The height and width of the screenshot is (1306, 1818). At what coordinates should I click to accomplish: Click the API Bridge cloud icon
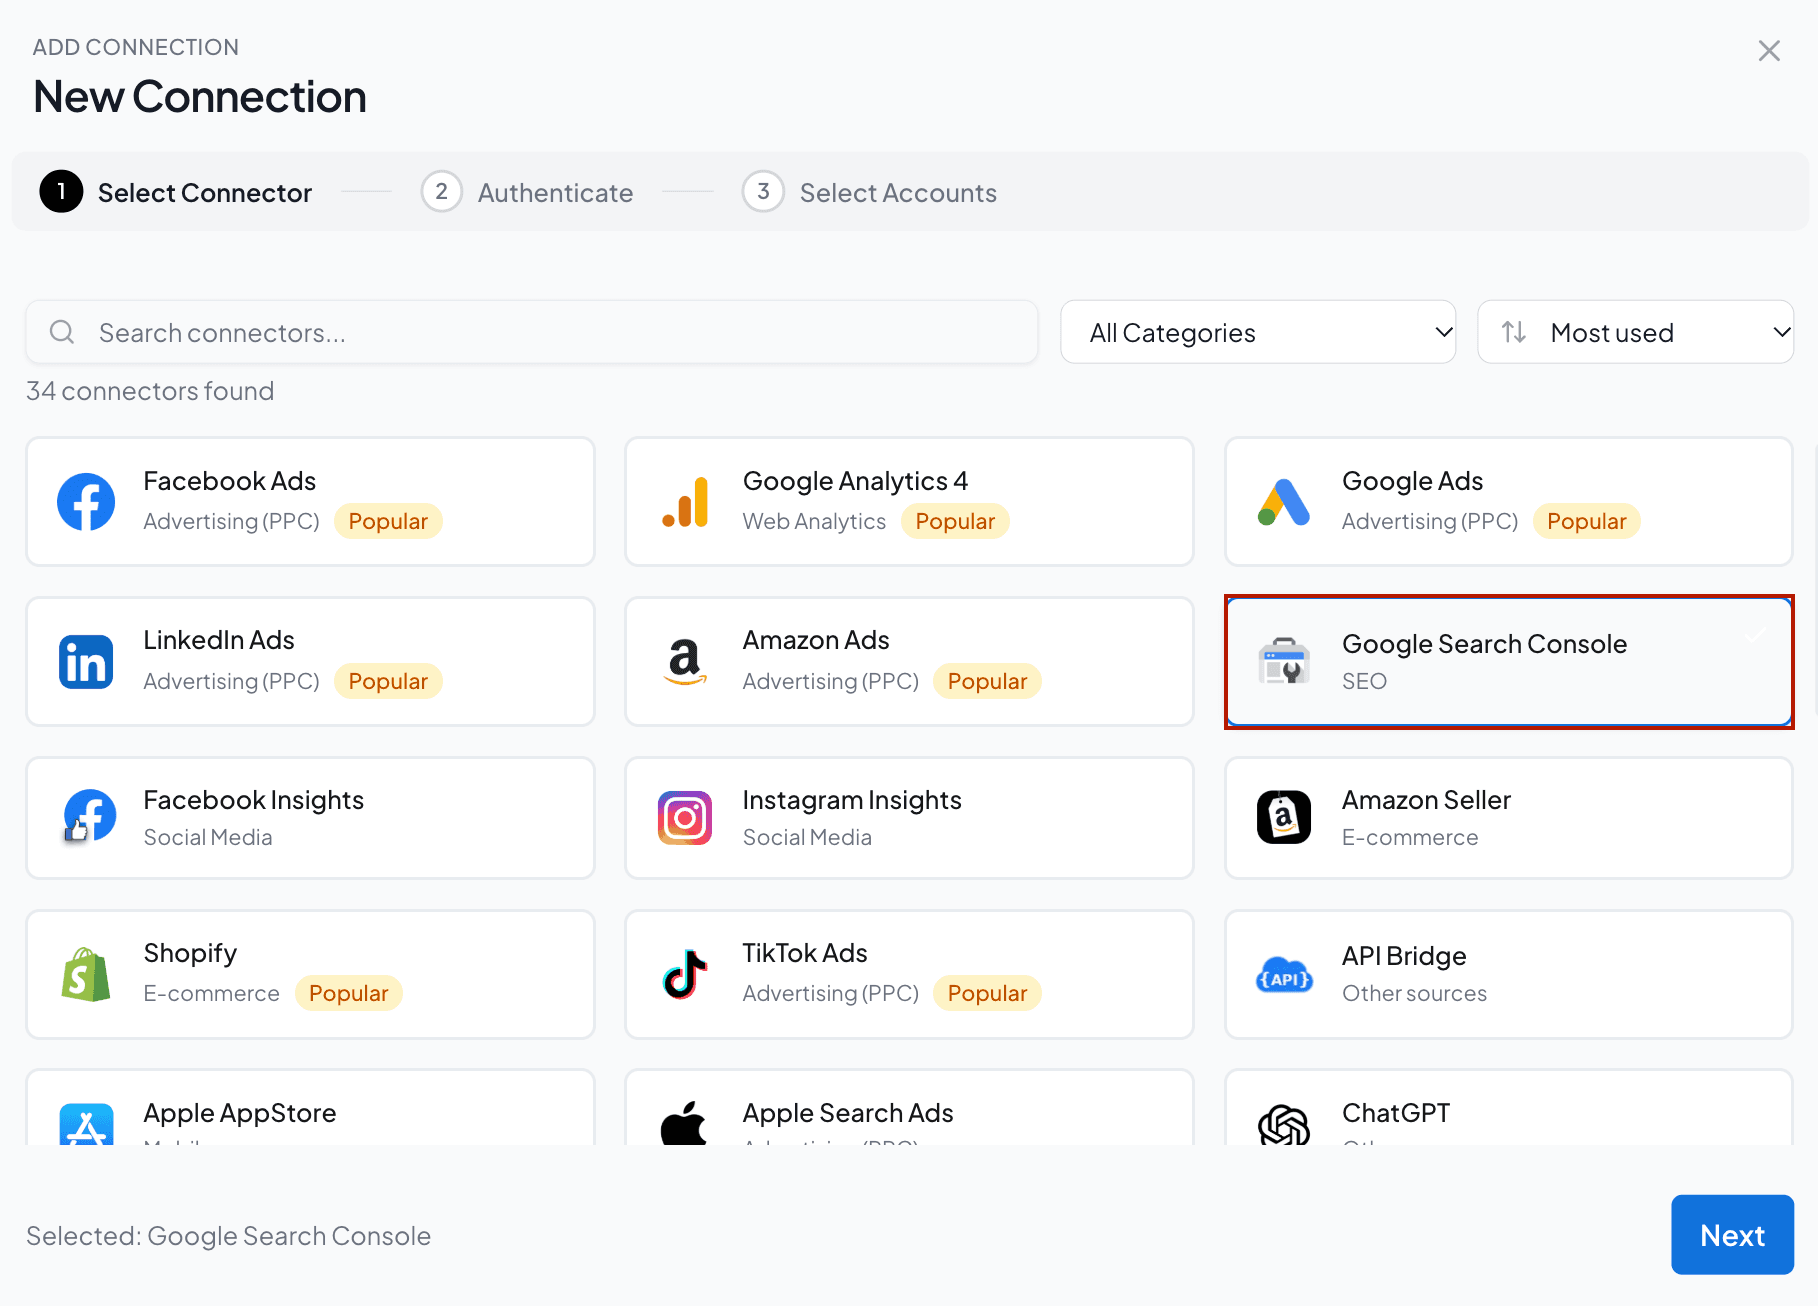[1284, 975]
